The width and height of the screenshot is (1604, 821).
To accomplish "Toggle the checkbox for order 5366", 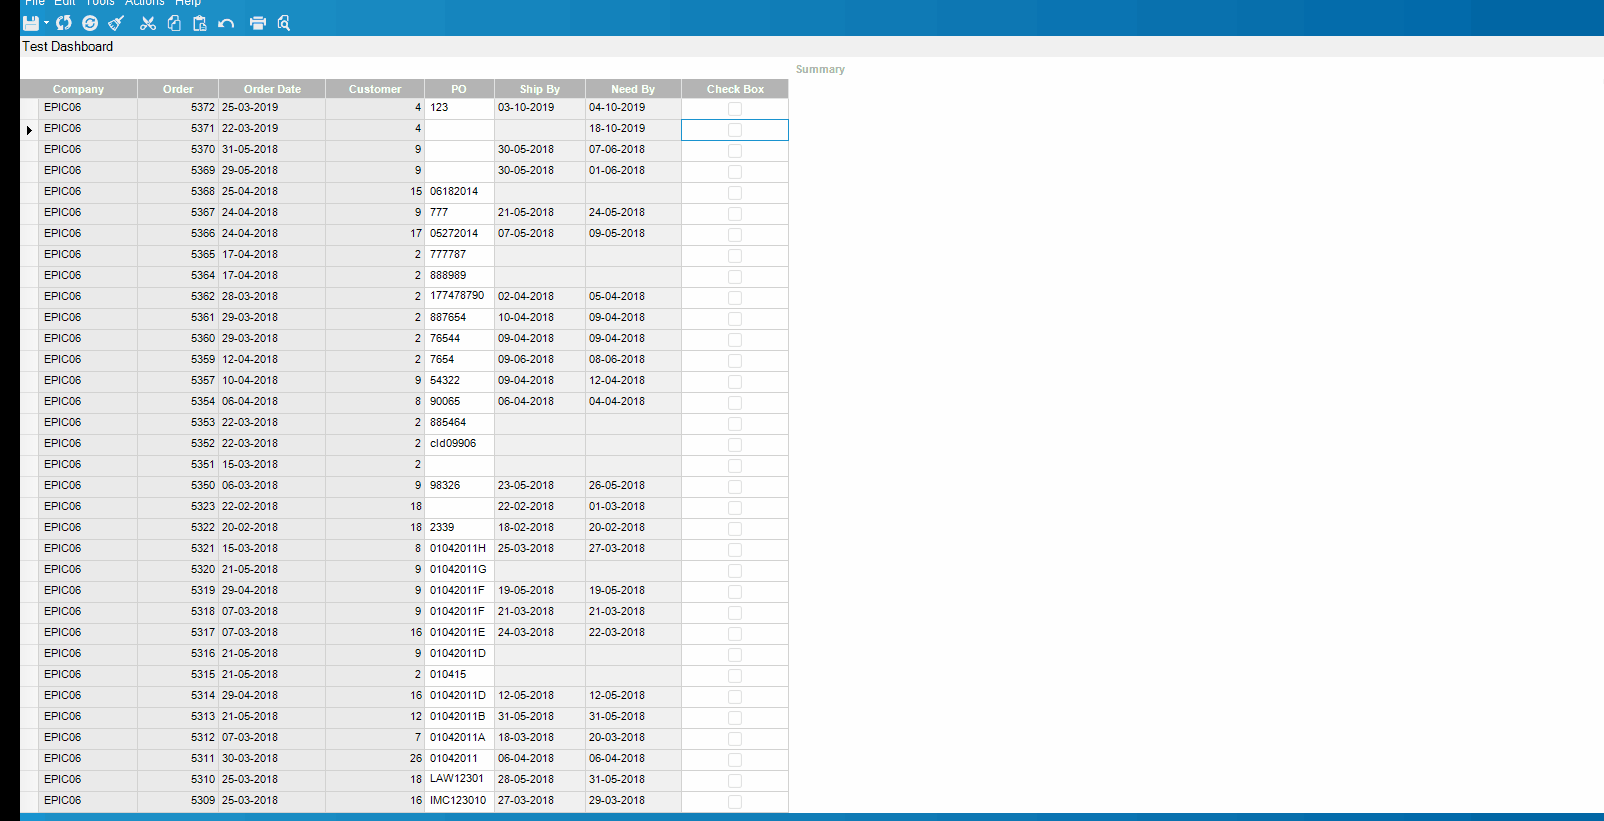I will click(735, 235).
